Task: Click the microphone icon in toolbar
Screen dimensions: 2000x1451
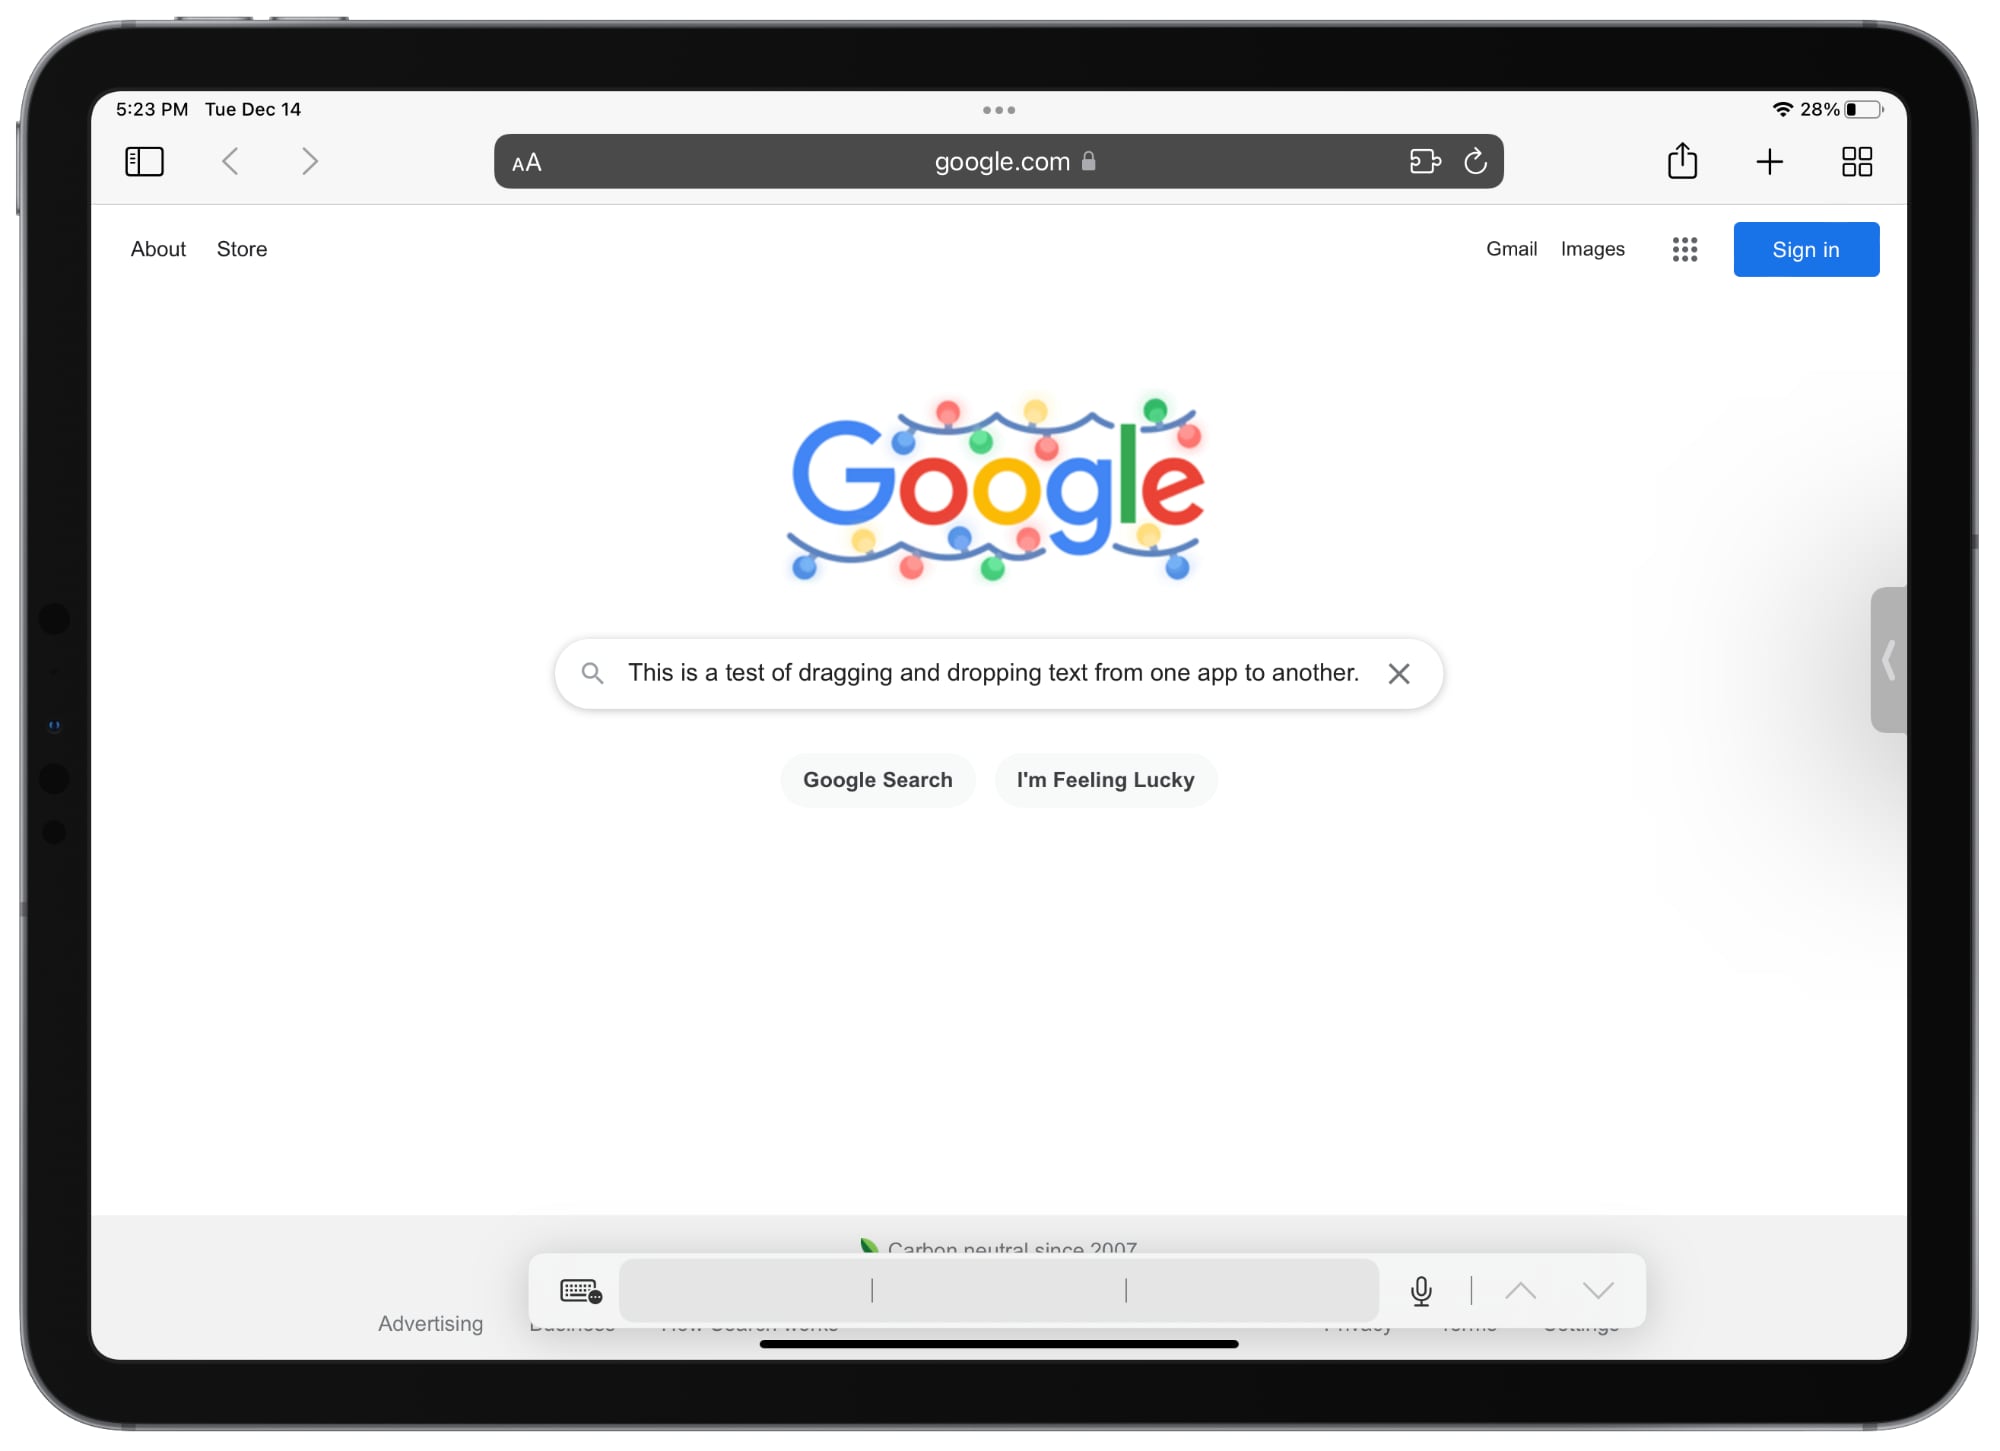Action: [x=1418, y=1289]
